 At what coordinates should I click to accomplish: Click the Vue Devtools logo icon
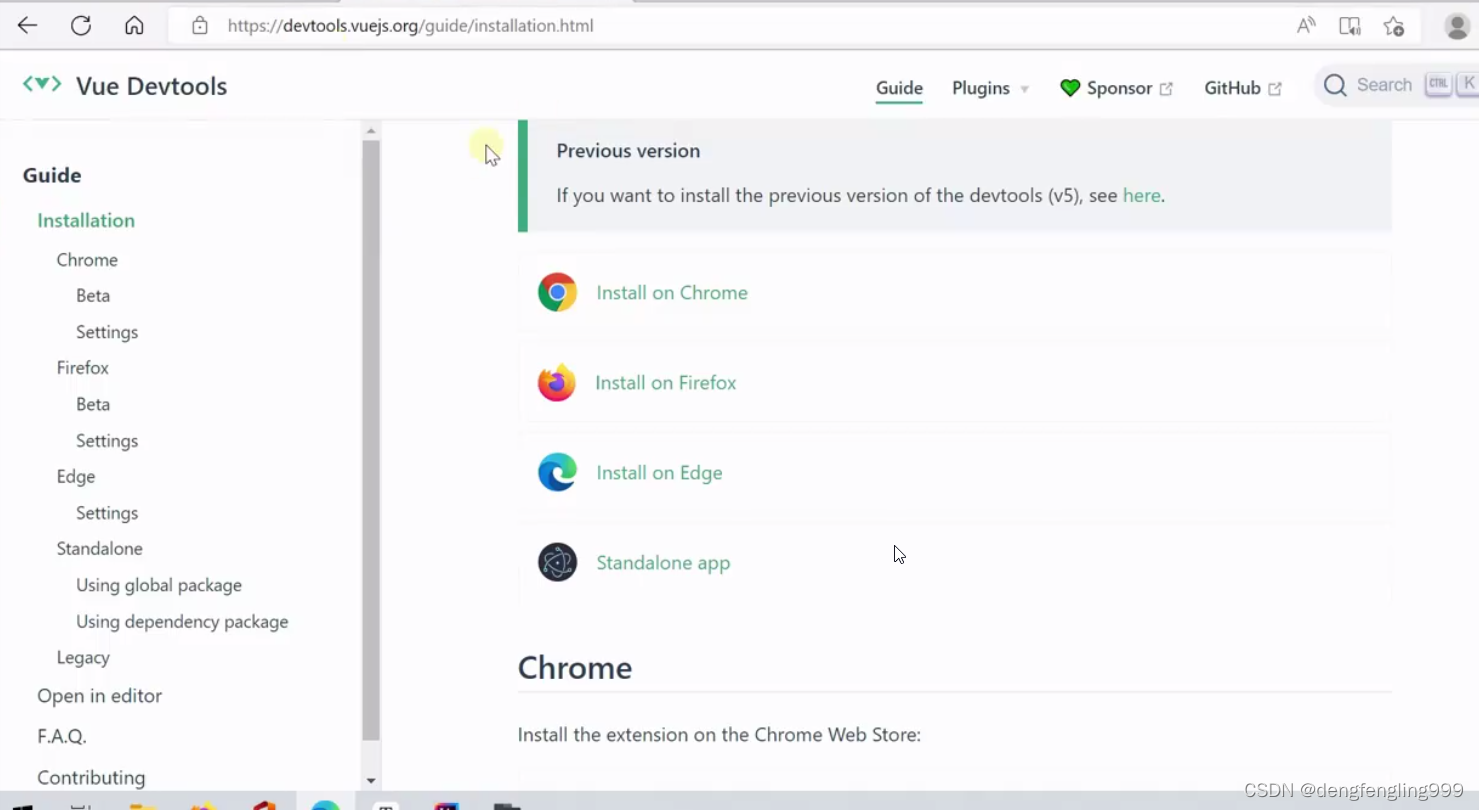42,85
